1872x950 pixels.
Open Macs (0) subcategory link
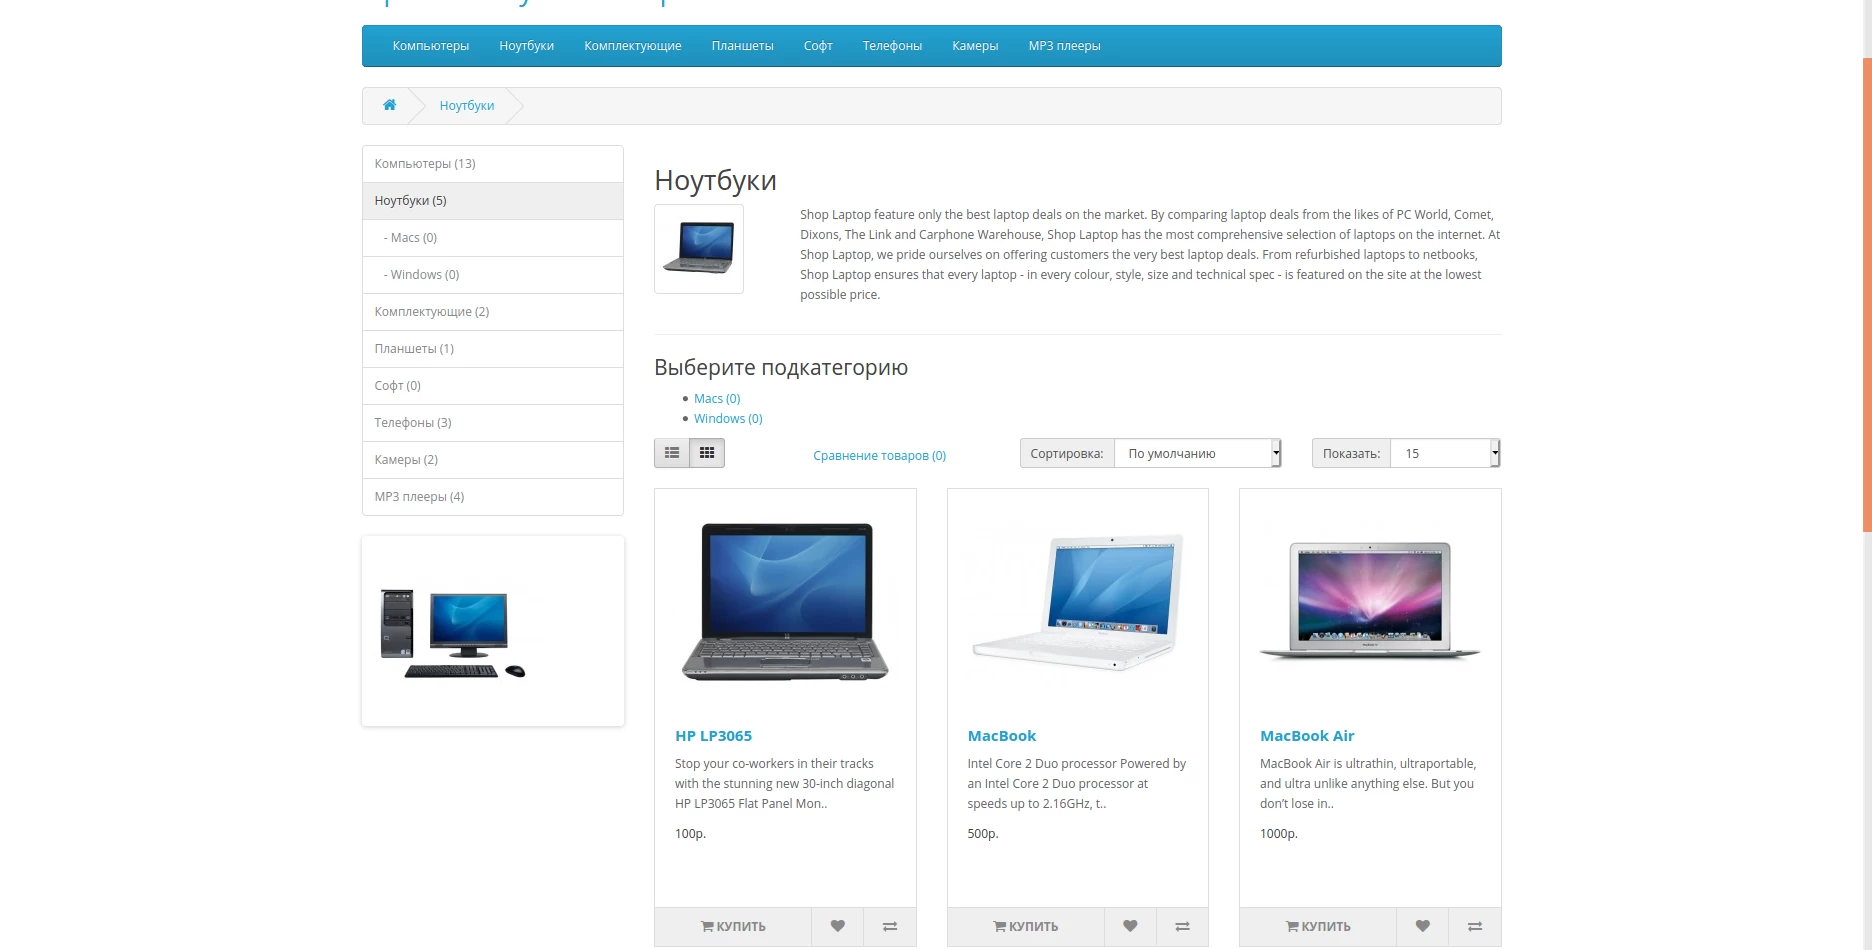tap(717, 398)
